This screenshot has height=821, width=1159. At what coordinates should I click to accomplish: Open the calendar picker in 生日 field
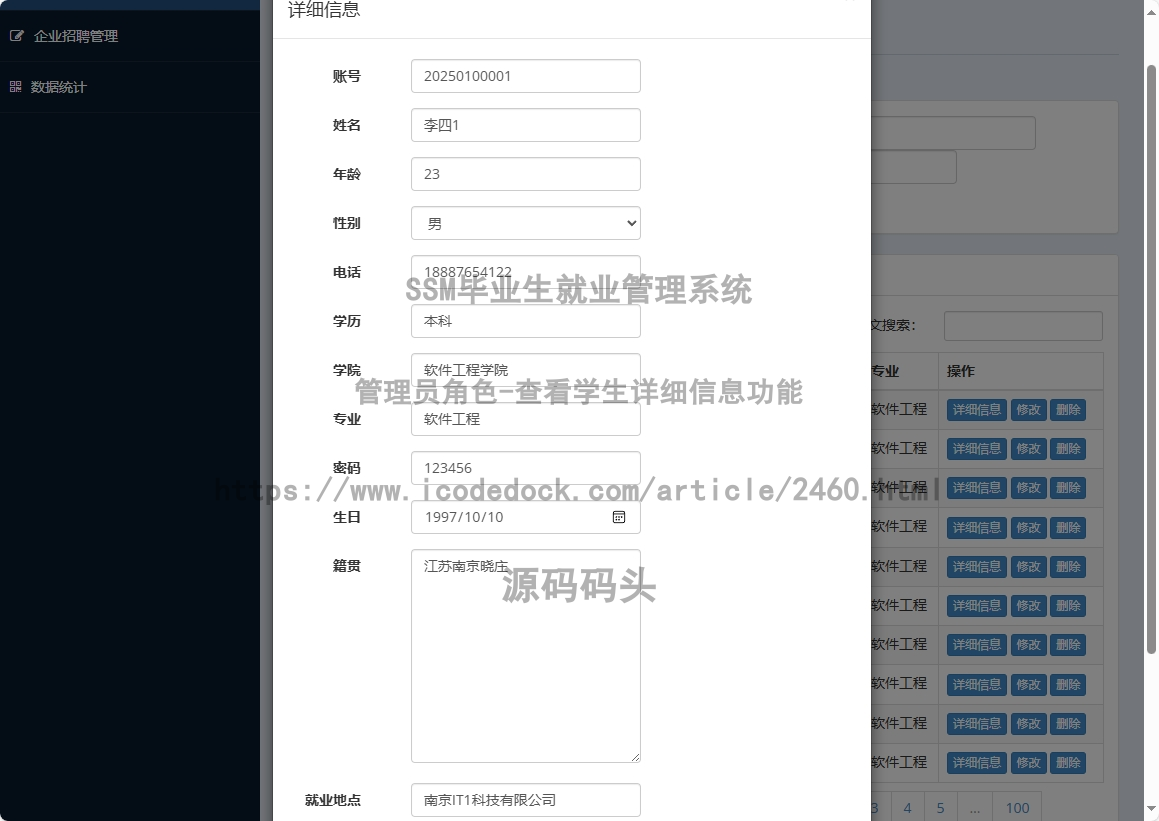pyautogui.click(x=619, y=517)
